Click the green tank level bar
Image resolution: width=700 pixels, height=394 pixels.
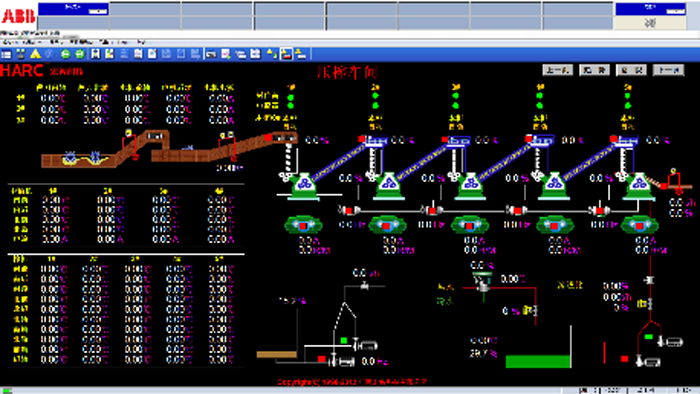pos(538,361)
